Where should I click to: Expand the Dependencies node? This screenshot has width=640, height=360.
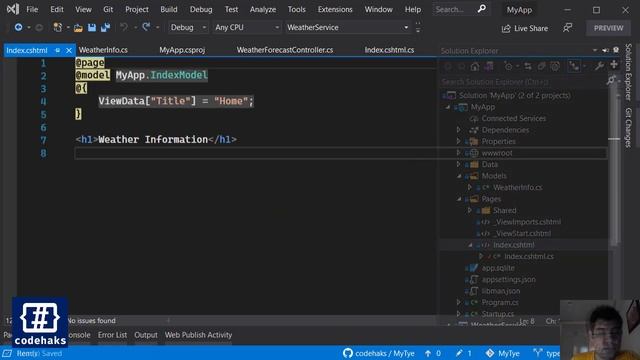click(x=458, y=129)
